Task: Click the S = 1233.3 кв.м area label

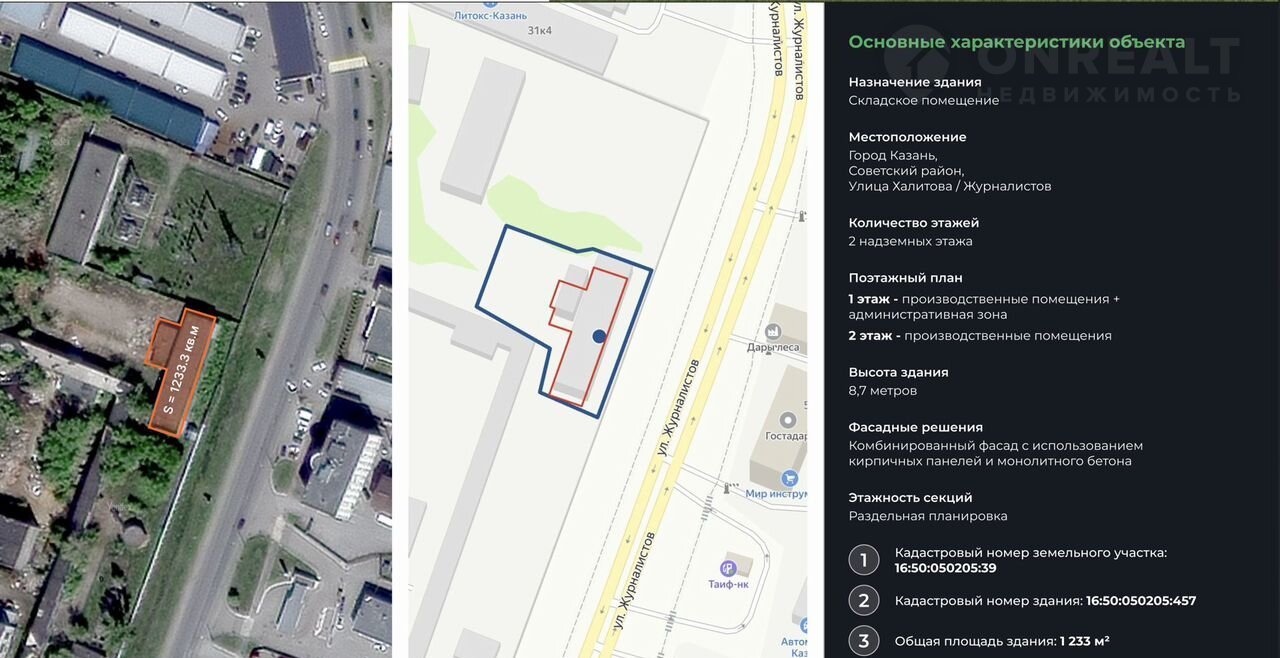Action: click(x=181, y=371)
